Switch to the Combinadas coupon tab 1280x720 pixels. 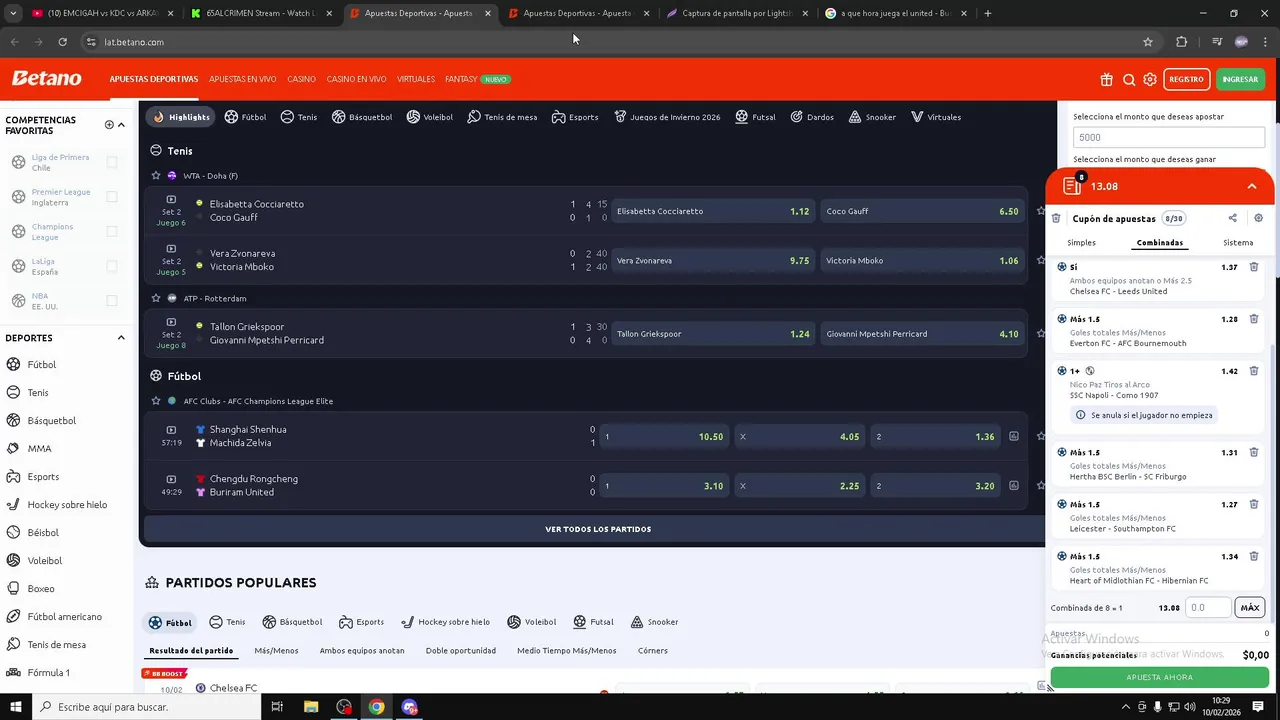[x=1160, y=243]
